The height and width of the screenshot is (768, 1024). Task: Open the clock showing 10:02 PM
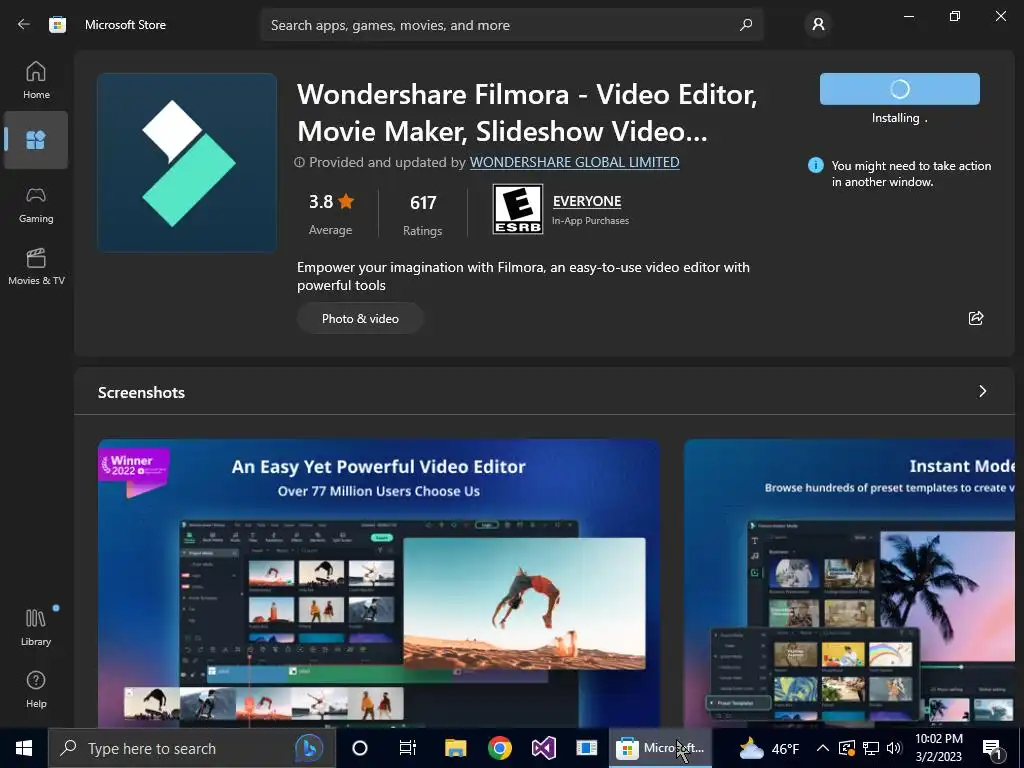coord(939,748)
